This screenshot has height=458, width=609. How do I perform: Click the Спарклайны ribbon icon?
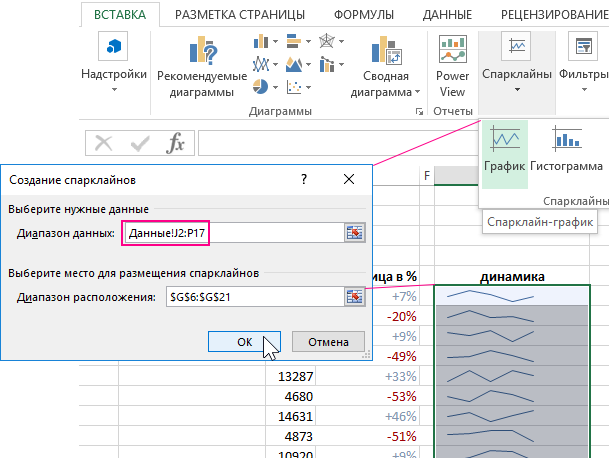(x=516, y=46)
